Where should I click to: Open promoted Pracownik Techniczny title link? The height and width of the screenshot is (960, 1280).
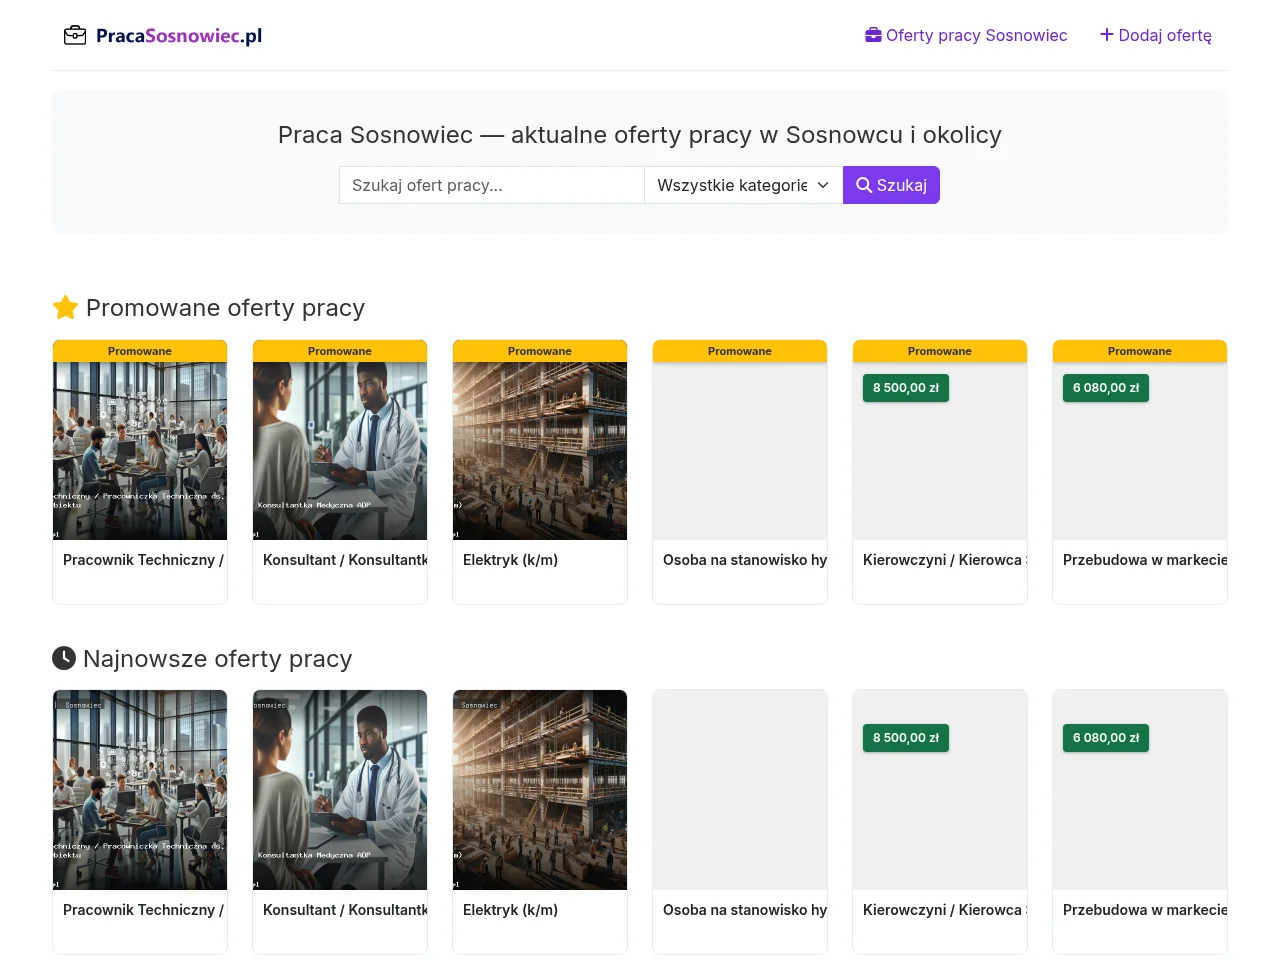[144, 560]
